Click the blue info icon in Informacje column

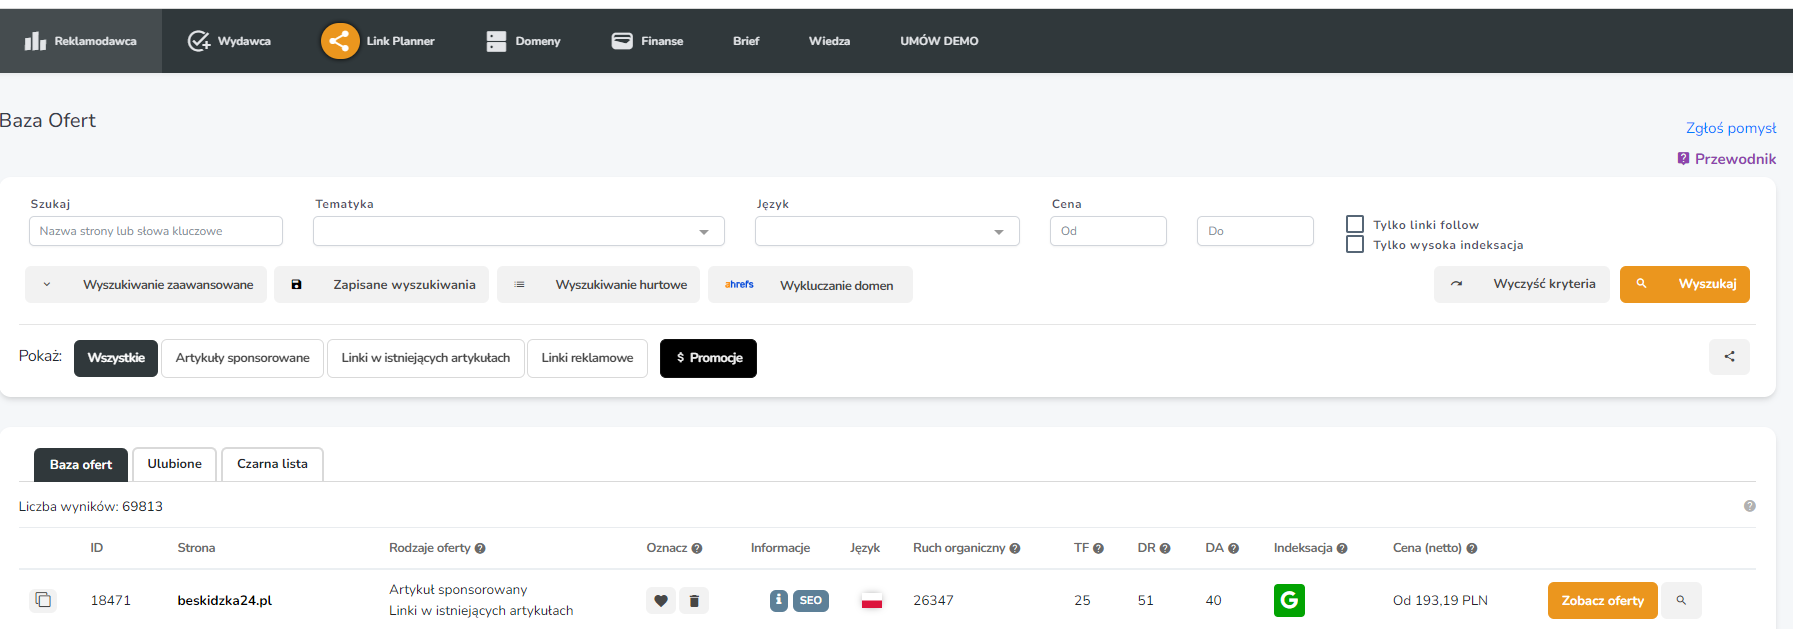pos(779,600)
